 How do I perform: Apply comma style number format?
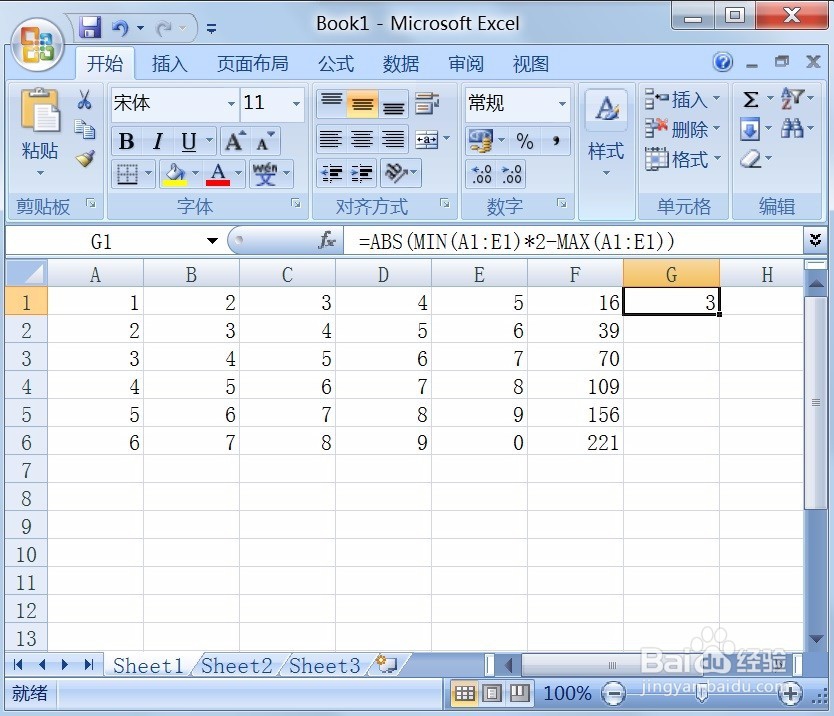click(x=556, y=141)
